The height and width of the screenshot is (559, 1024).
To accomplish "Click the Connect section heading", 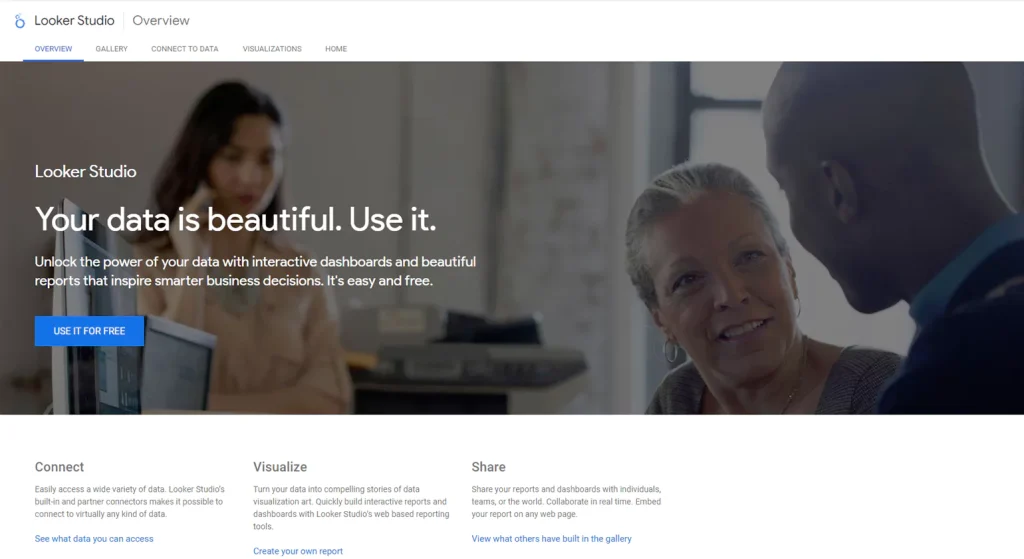I will pos(59,467).
